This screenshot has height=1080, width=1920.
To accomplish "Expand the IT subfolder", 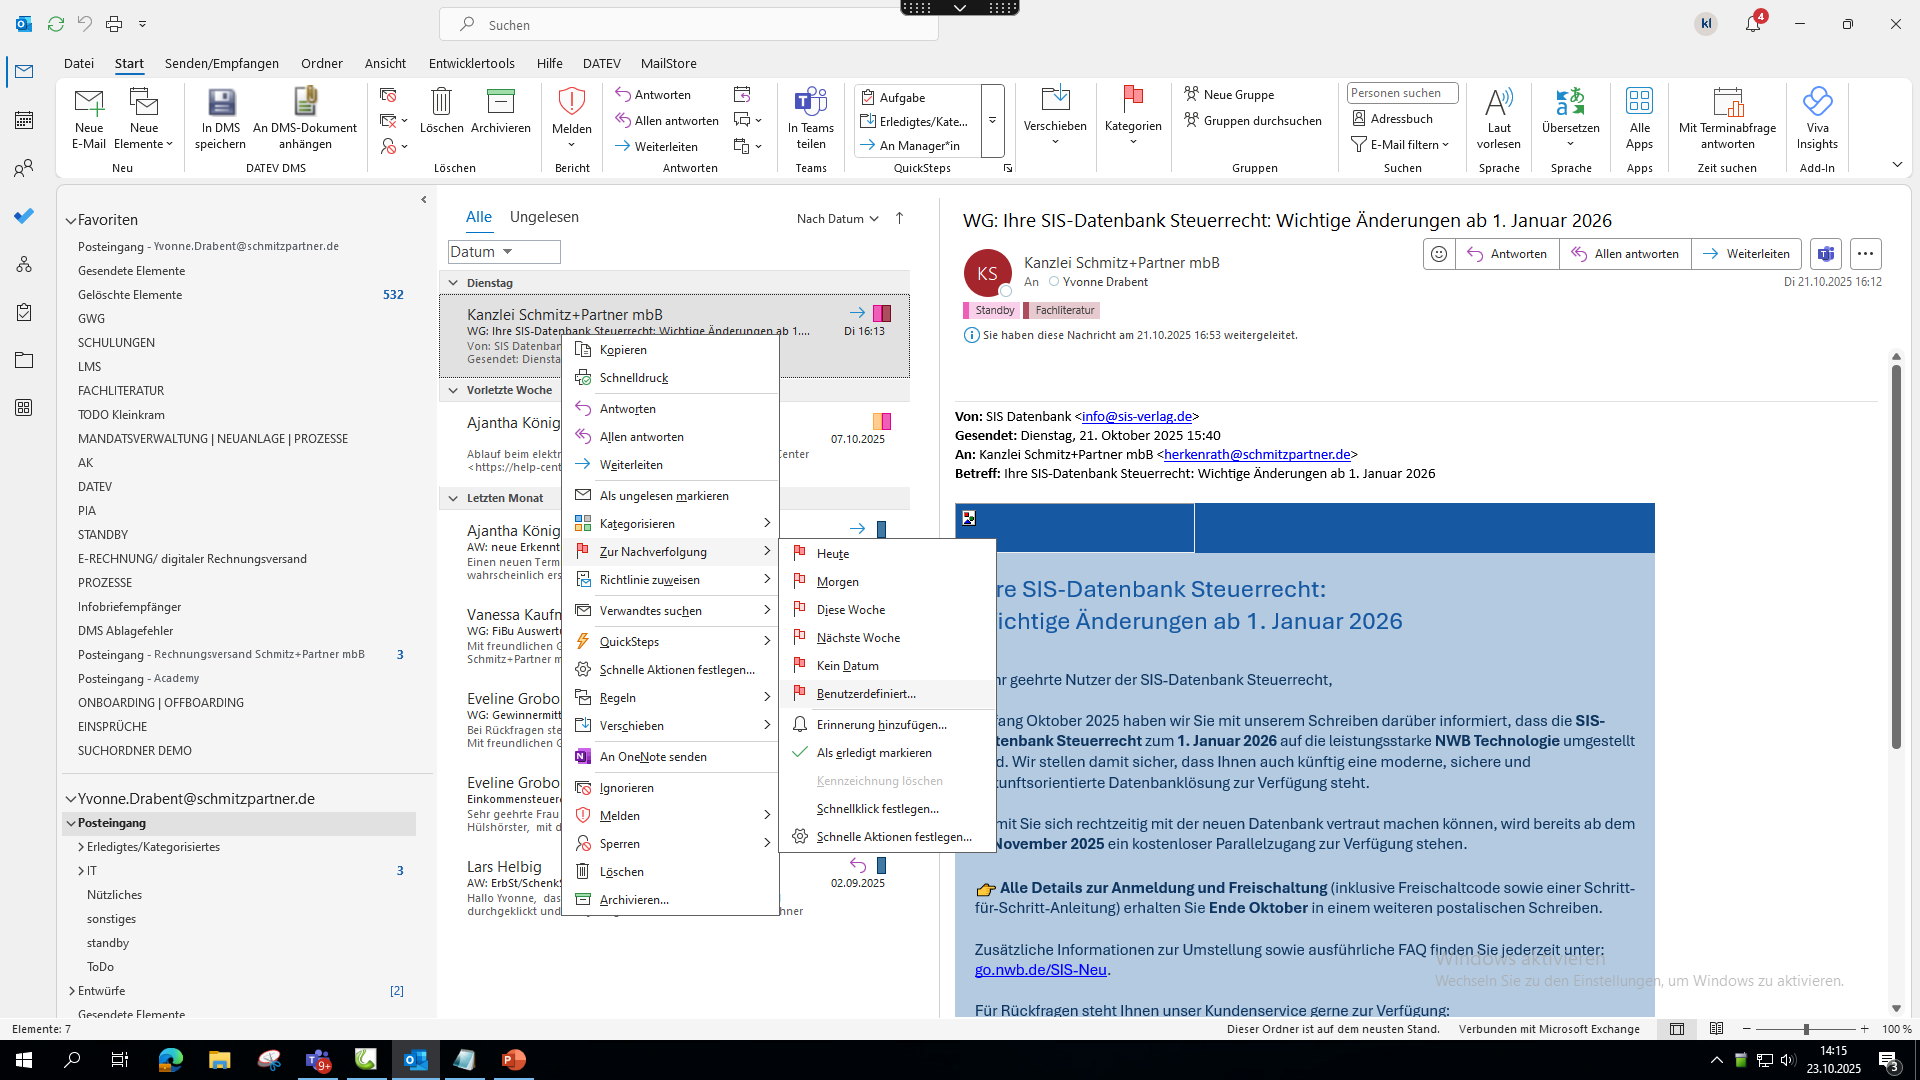I will point(81,871).
